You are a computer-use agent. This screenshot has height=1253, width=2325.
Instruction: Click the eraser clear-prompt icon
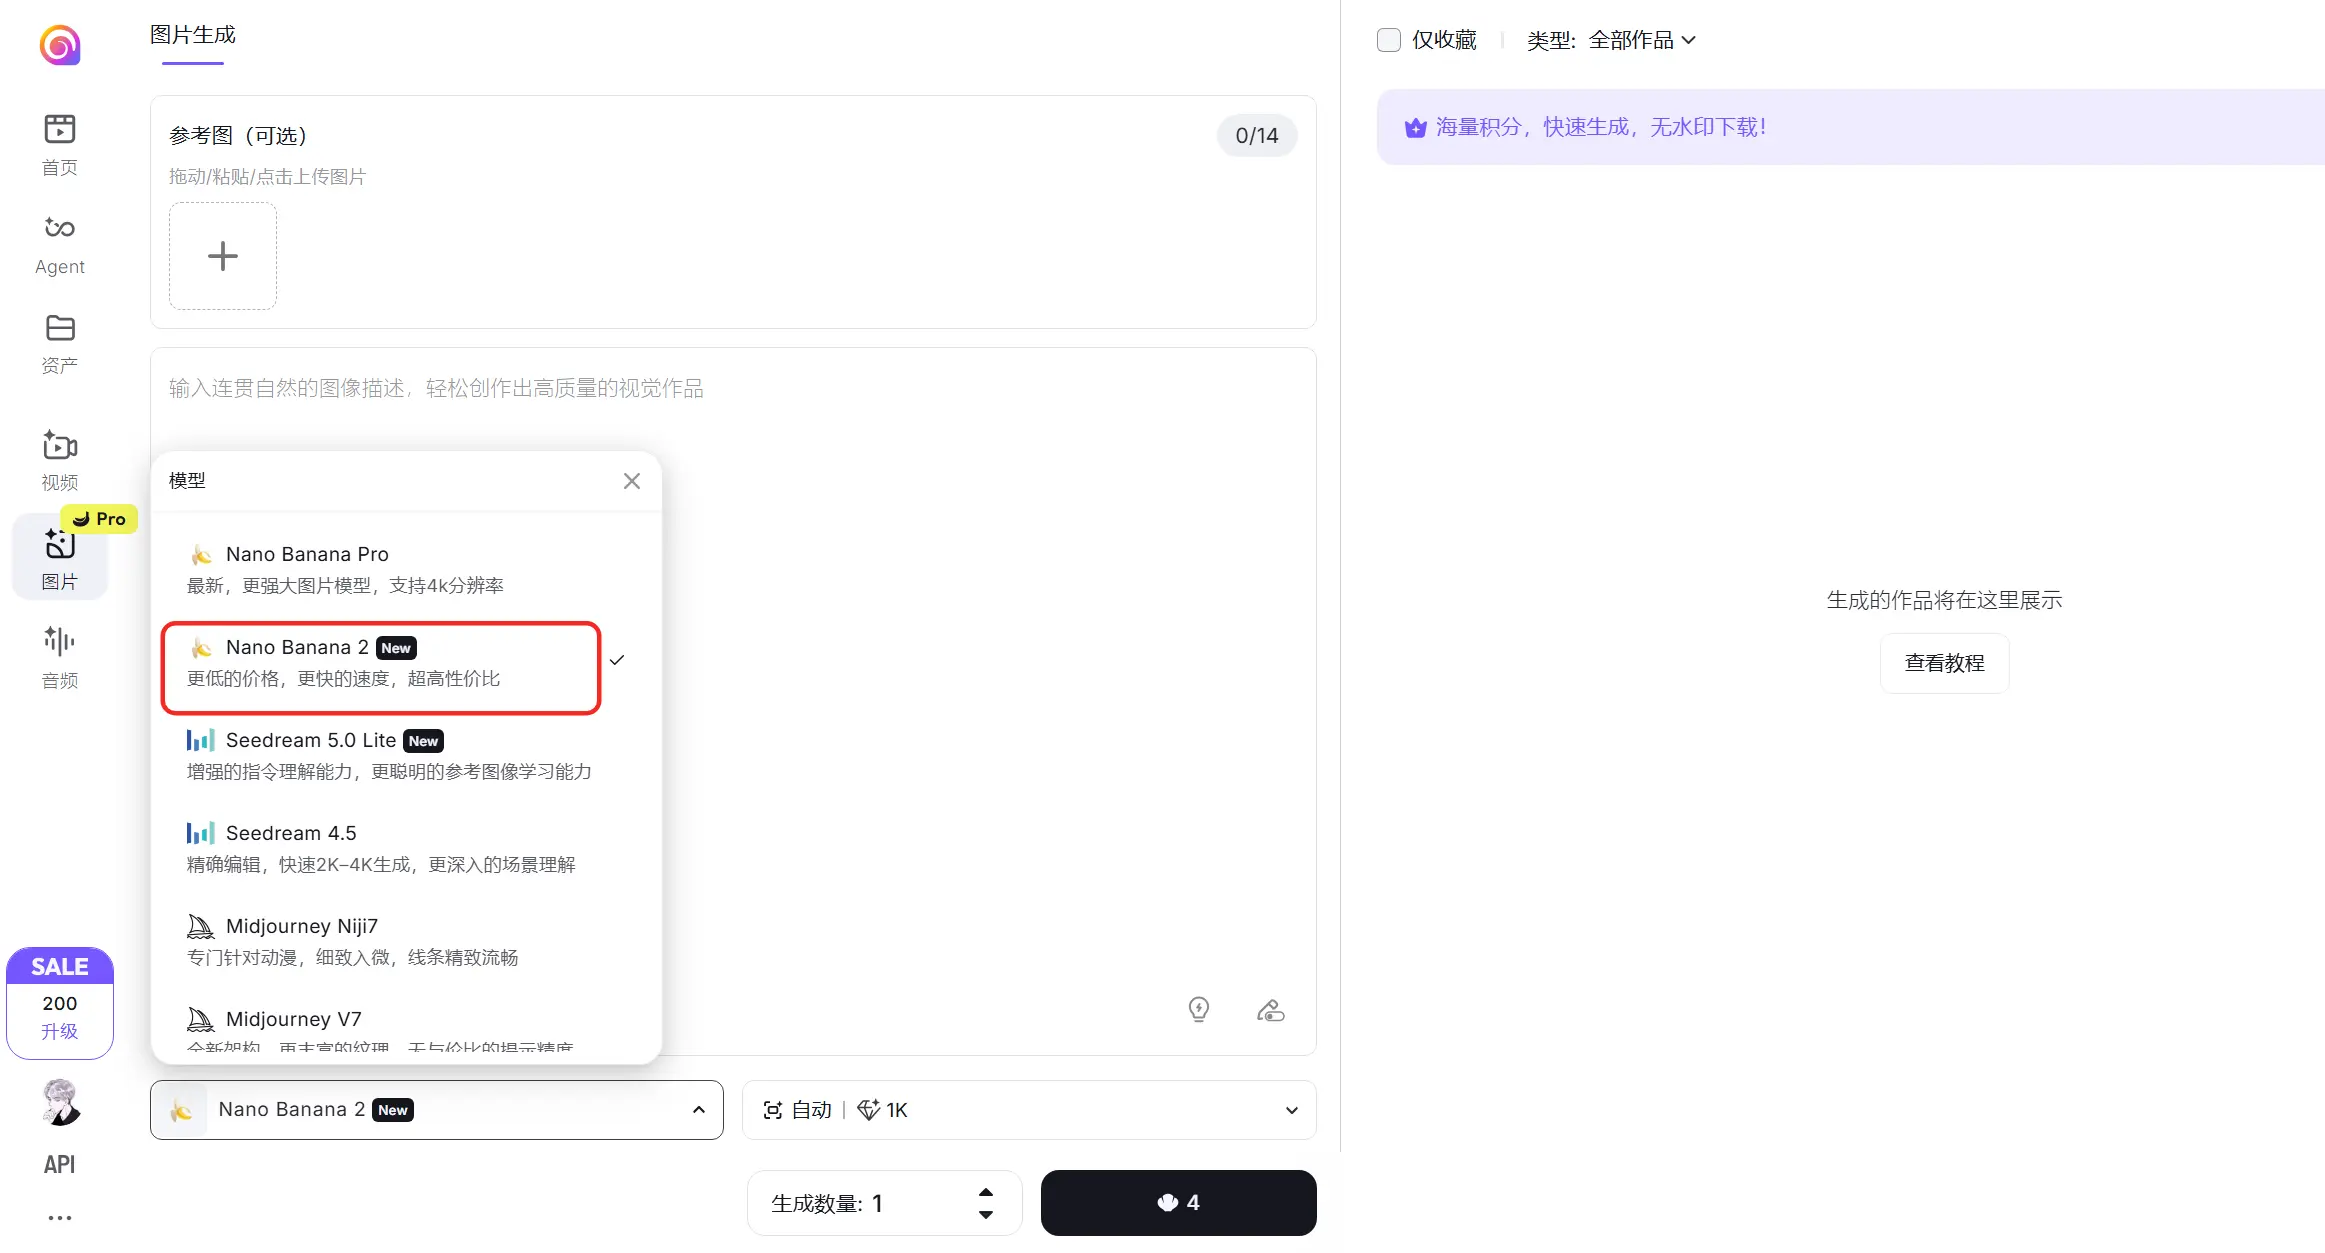tap(1270, 1010)
